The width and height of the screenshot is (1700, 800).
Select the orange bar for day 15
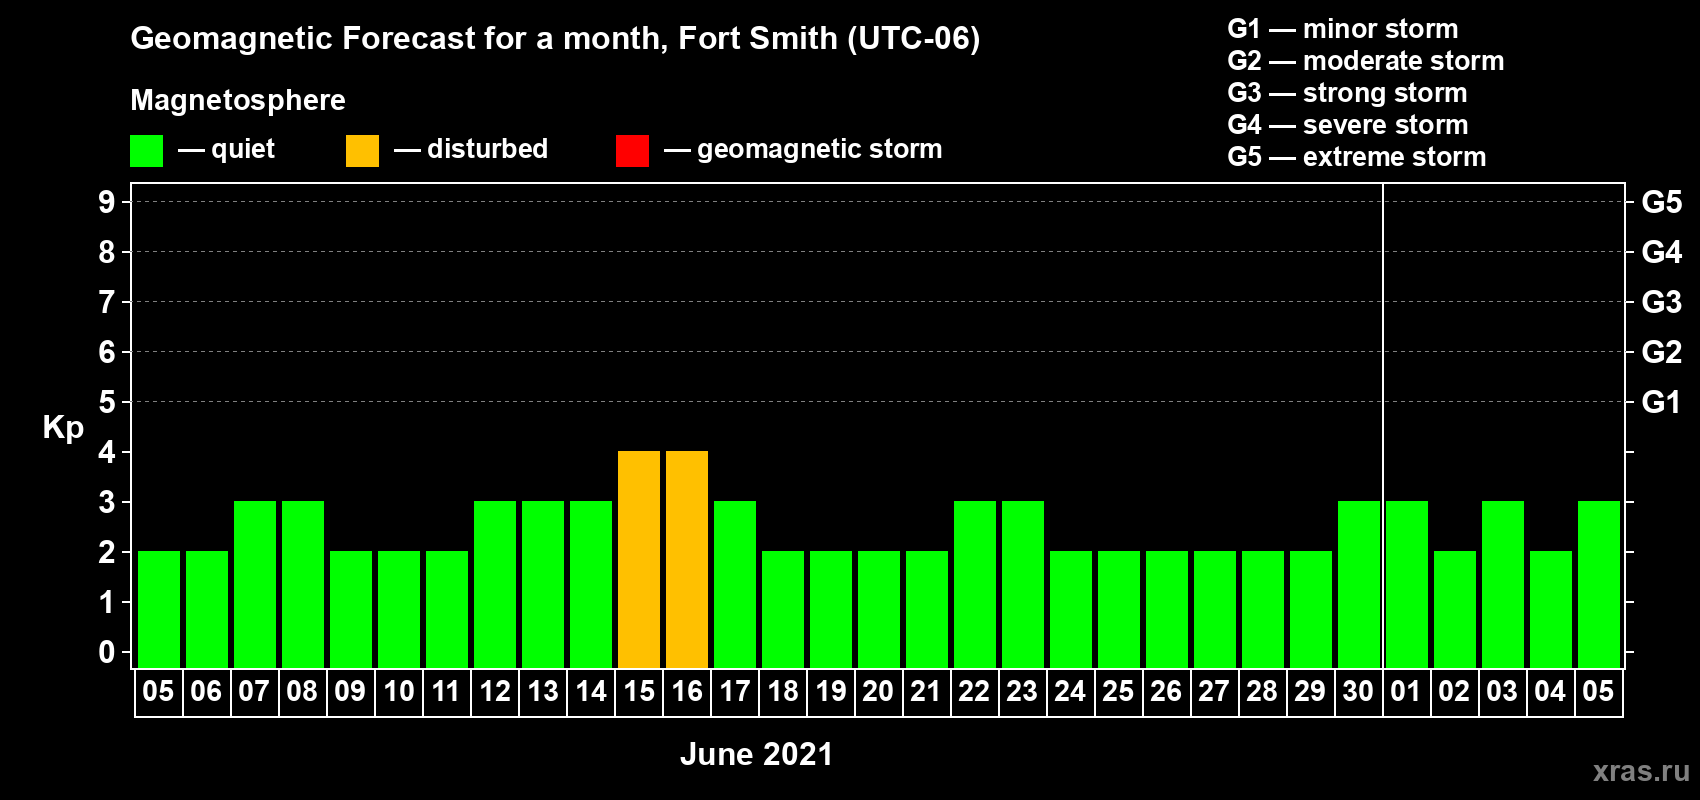tap(639, 559)
